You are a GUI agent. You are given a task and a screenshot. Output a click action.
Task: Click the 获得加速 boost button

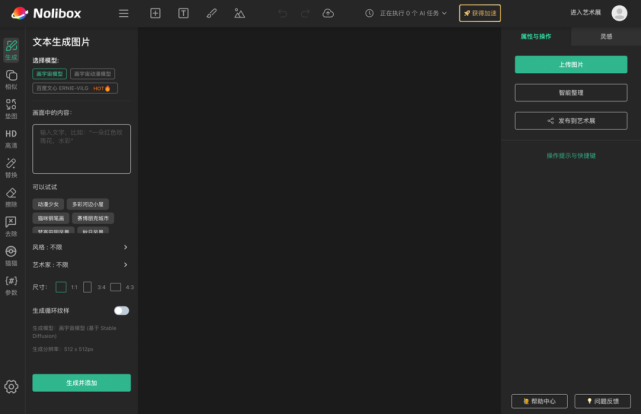pos(480,13)
